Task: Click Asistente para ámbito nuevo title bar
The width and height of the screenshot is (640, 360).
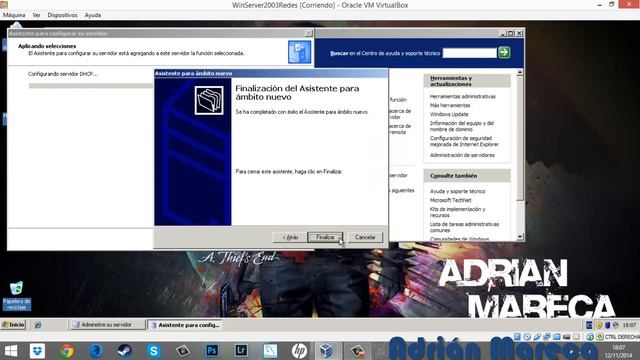Action: 271,73
